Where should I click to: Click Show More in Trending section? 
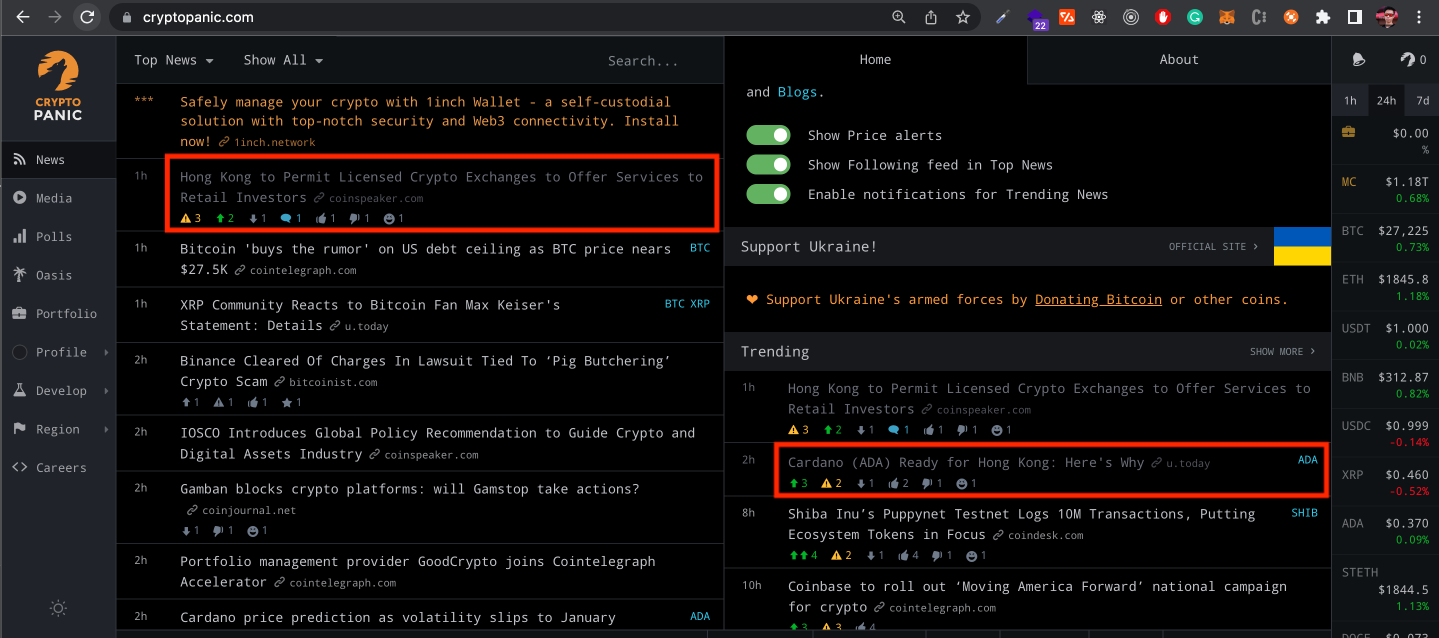[1282, 352]
